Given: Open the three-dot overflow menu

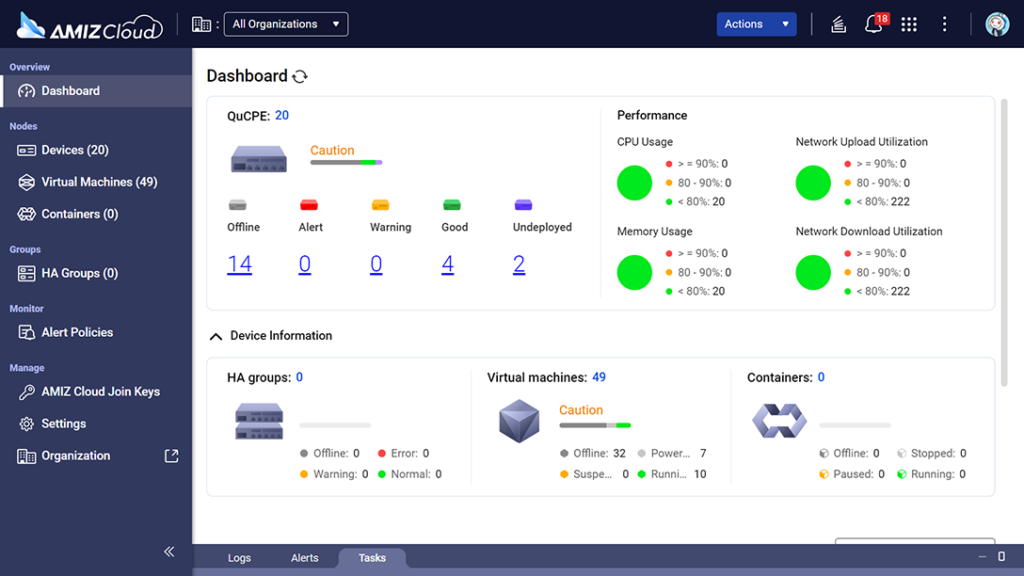Looking at the screenshot, I should 944,23.
